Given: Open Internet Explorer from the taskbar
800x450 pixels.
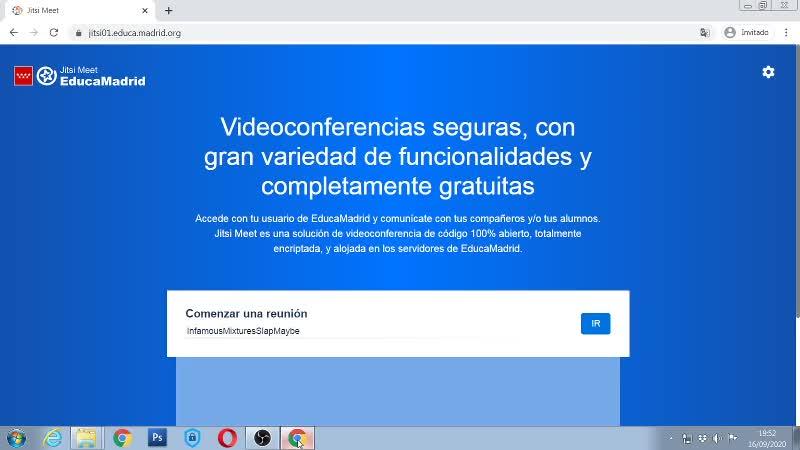Looking at the screenshot, I should coord(53,438).
